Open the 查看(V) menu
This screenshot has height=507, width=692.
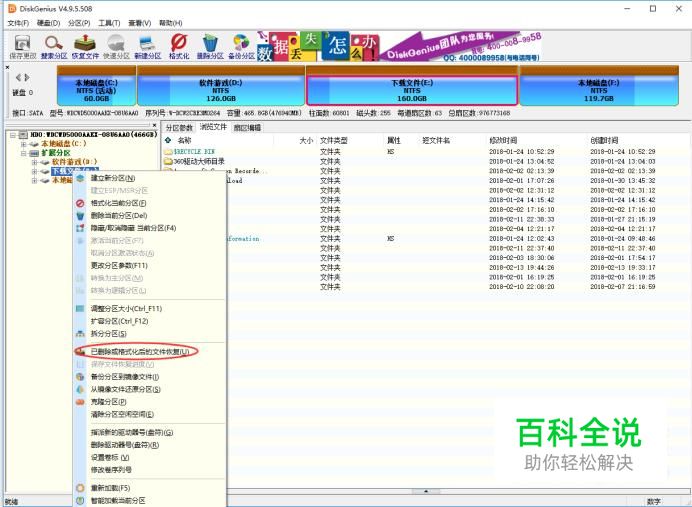(139, 23)
